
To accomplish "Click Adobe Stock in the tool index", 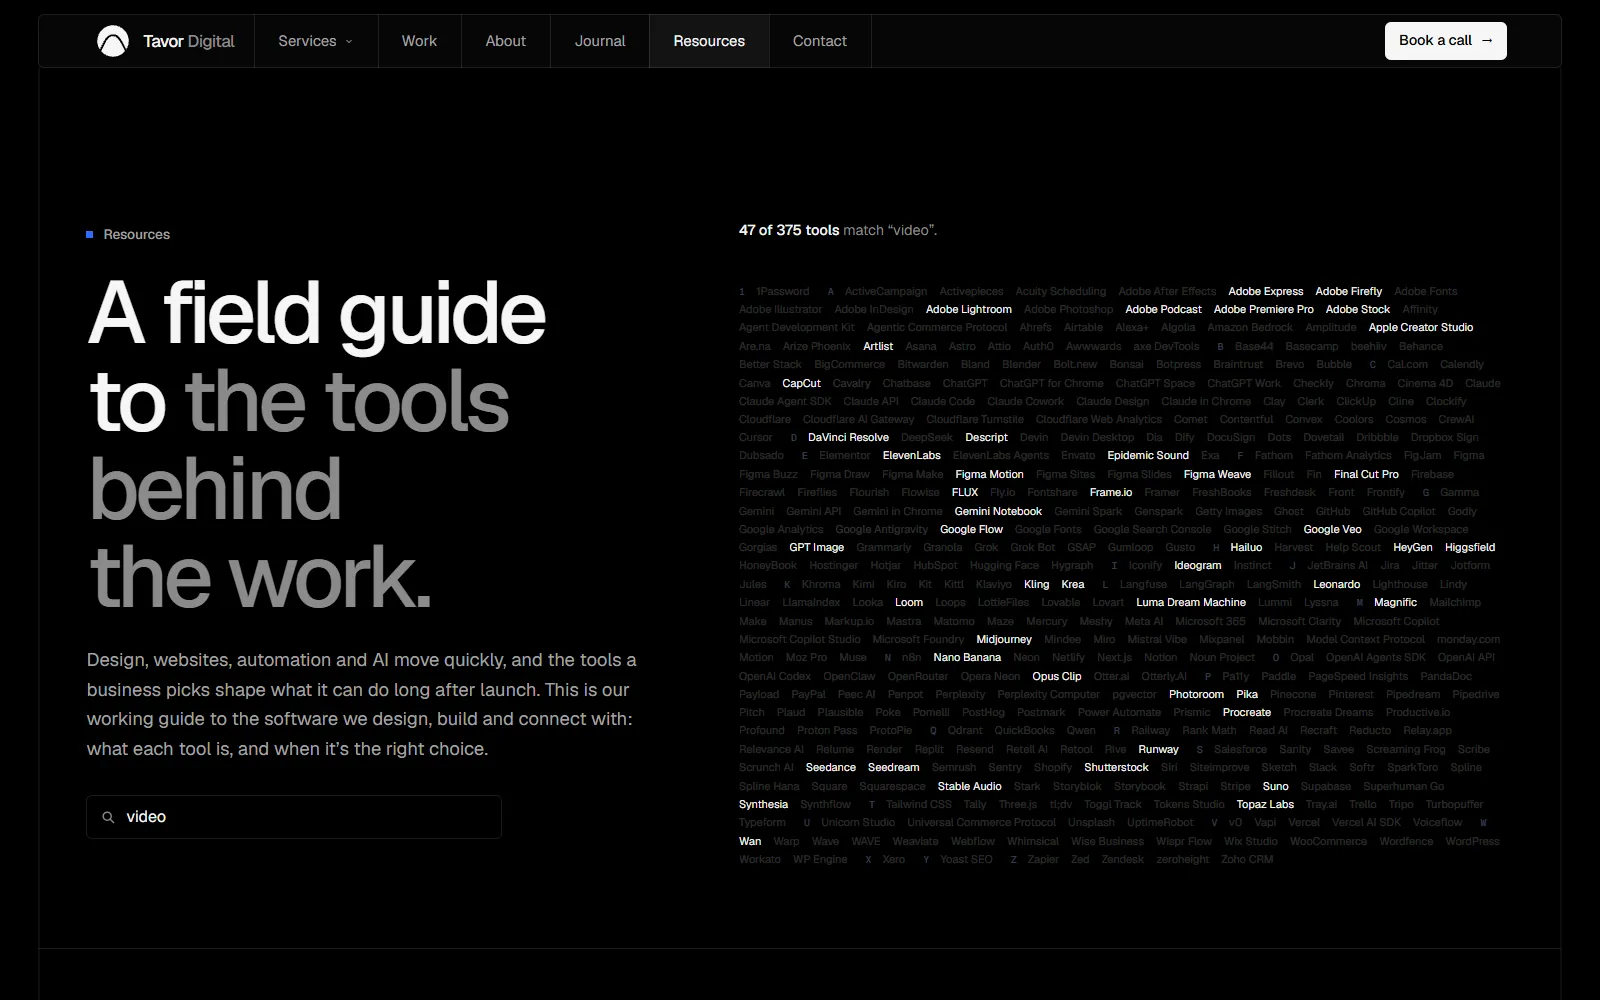I will [1358, 309].
